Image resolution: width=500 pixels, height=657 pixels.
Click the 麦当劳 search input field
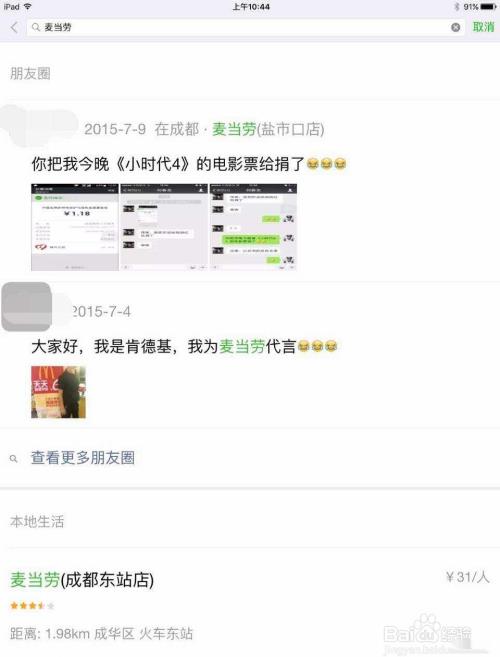pos(246,27)
